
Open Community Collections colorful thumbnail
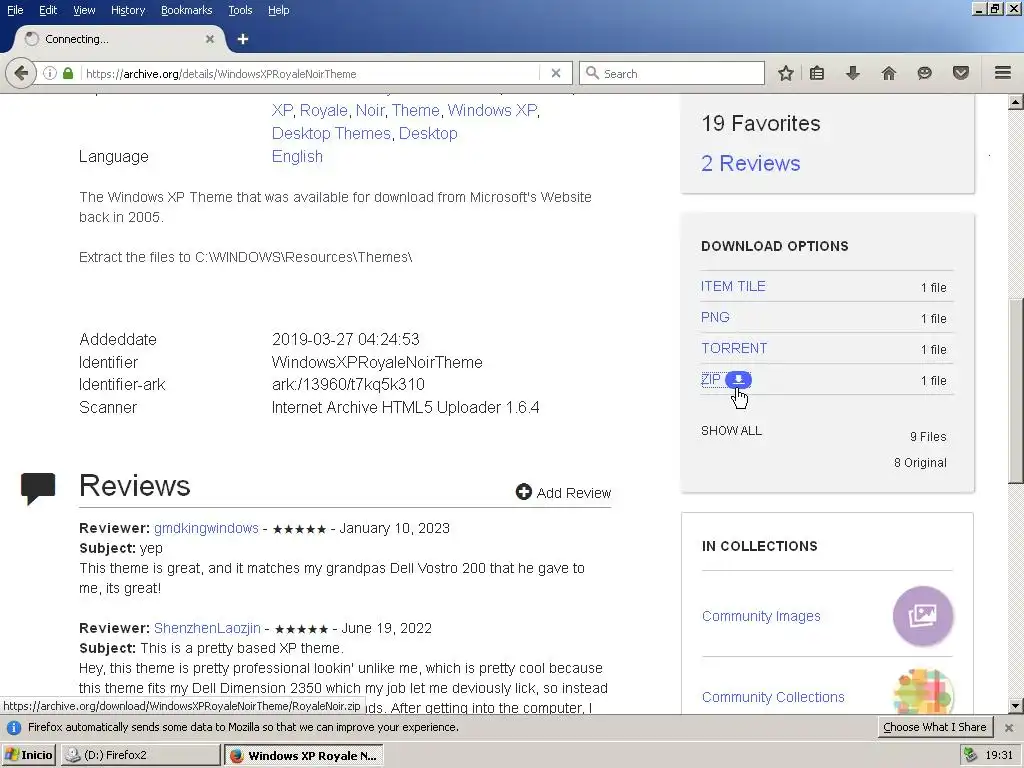(x=923, y=690)
